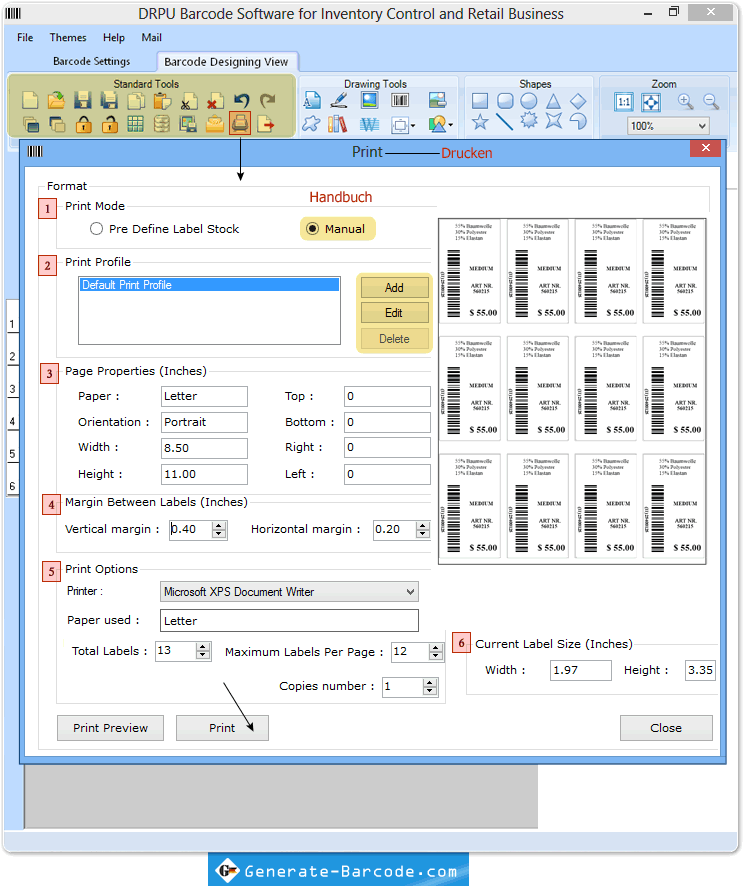This screenshot has width=744, height=886.
Task: Select the diagonal Line shape
Action: [x=504, y=121]
